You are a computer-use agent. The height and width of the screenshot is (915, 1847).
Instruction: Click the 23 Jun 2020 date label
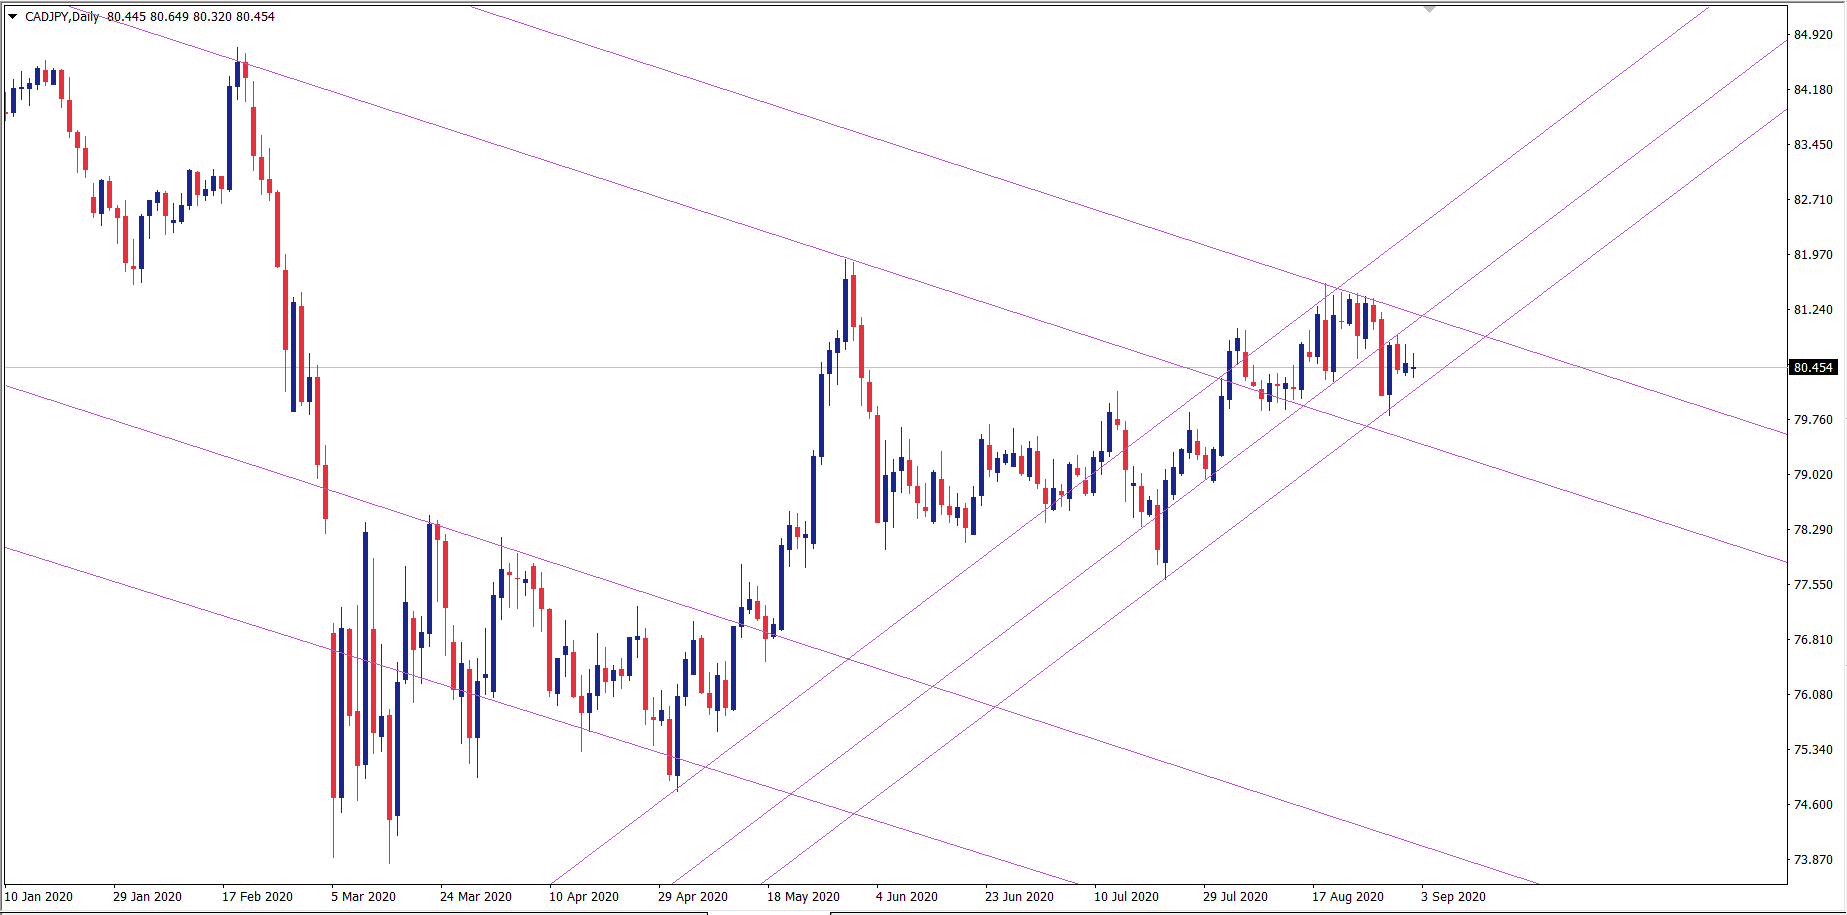(x=1019, y=896)
